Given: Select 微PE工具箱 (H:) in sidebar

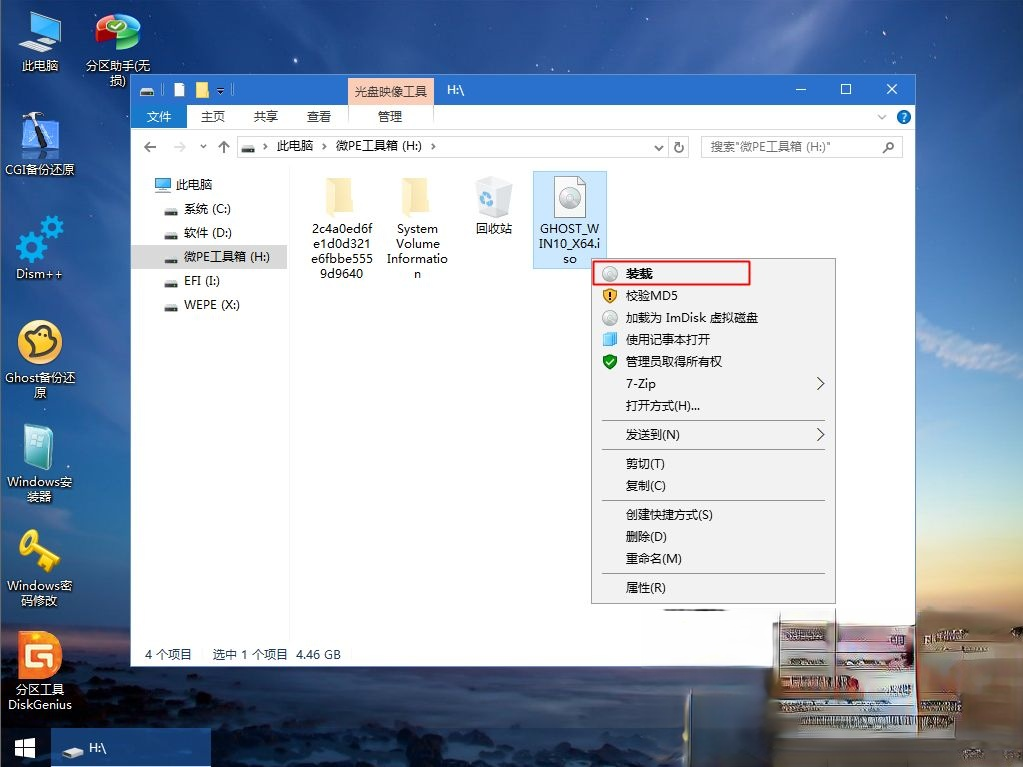Looking at the screenshot, I should click(209, 257).
